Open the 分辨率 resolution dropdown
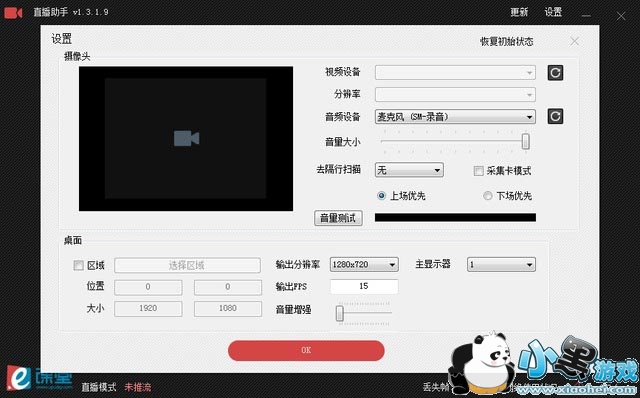Image resolution: width=640 pixels, height=398 pixels. [x=455, y=94]
